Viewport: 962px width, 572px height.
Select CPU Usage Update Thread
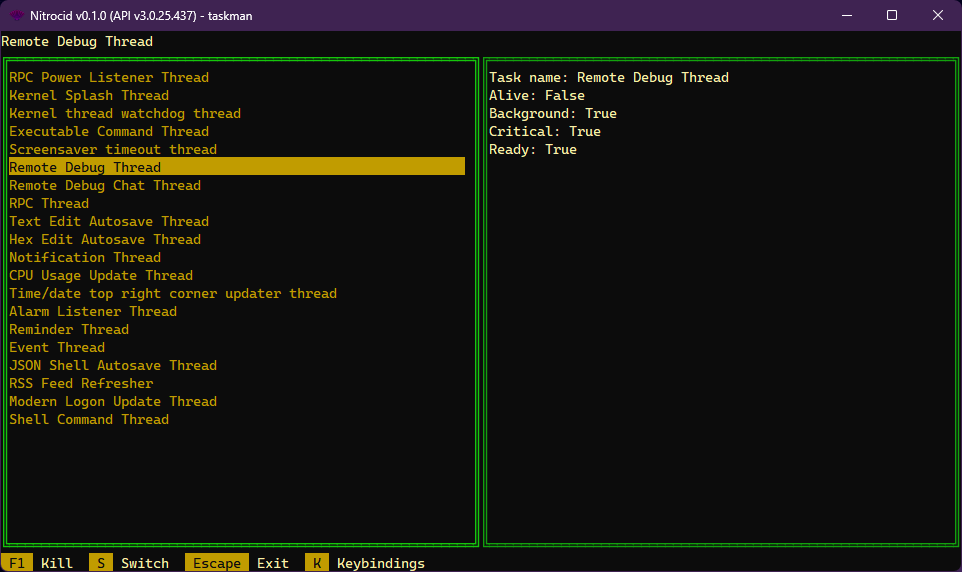[101, 275]
